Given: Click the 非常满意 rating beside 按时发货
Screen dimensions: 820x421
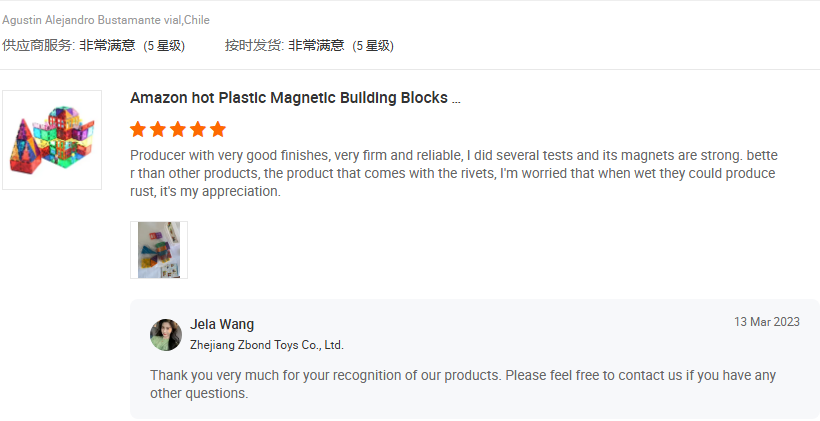Looking at the screenshot, I should (316, 45).
